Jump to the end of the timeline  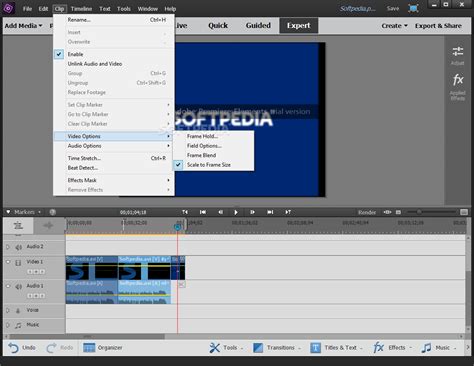tap(270, 212)
